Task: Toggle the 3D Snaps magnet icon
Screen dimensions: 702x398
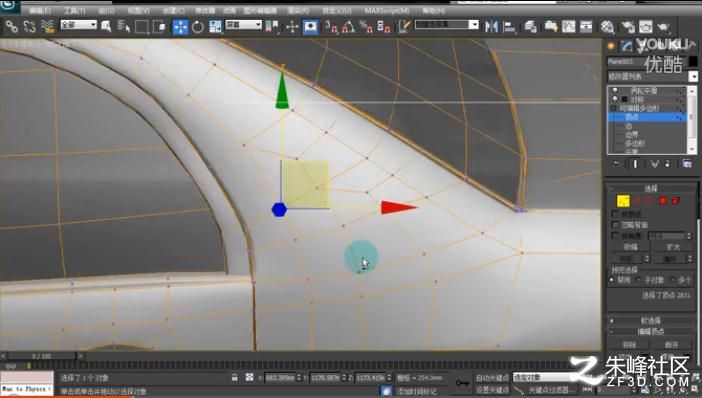Action: (x=331, y=27)
